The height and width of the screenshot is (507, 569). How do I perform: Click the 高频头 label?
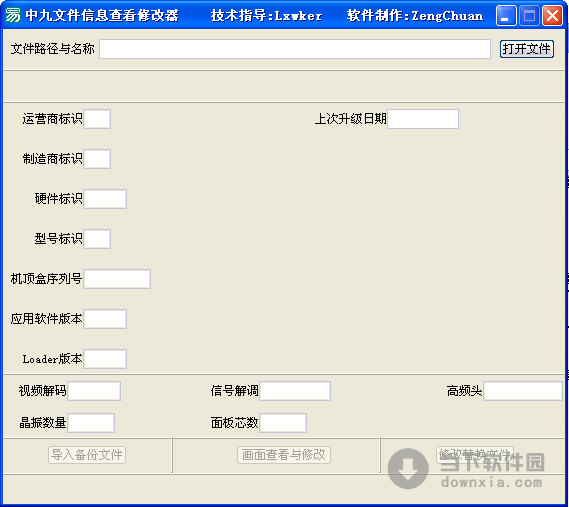pyautogui.click(x=464, y=391)
